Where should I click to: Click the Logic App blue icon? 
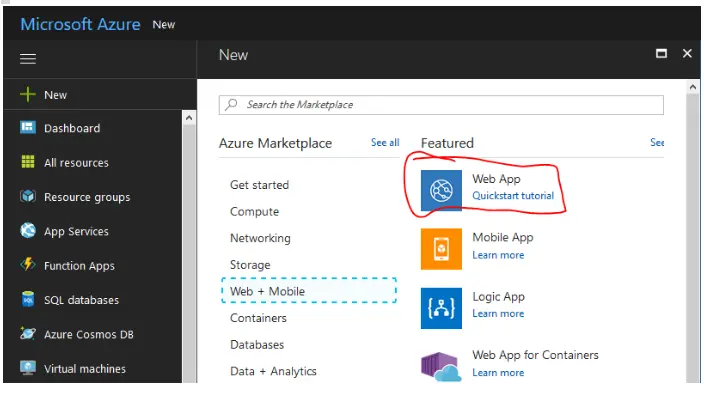coord(441,308)
